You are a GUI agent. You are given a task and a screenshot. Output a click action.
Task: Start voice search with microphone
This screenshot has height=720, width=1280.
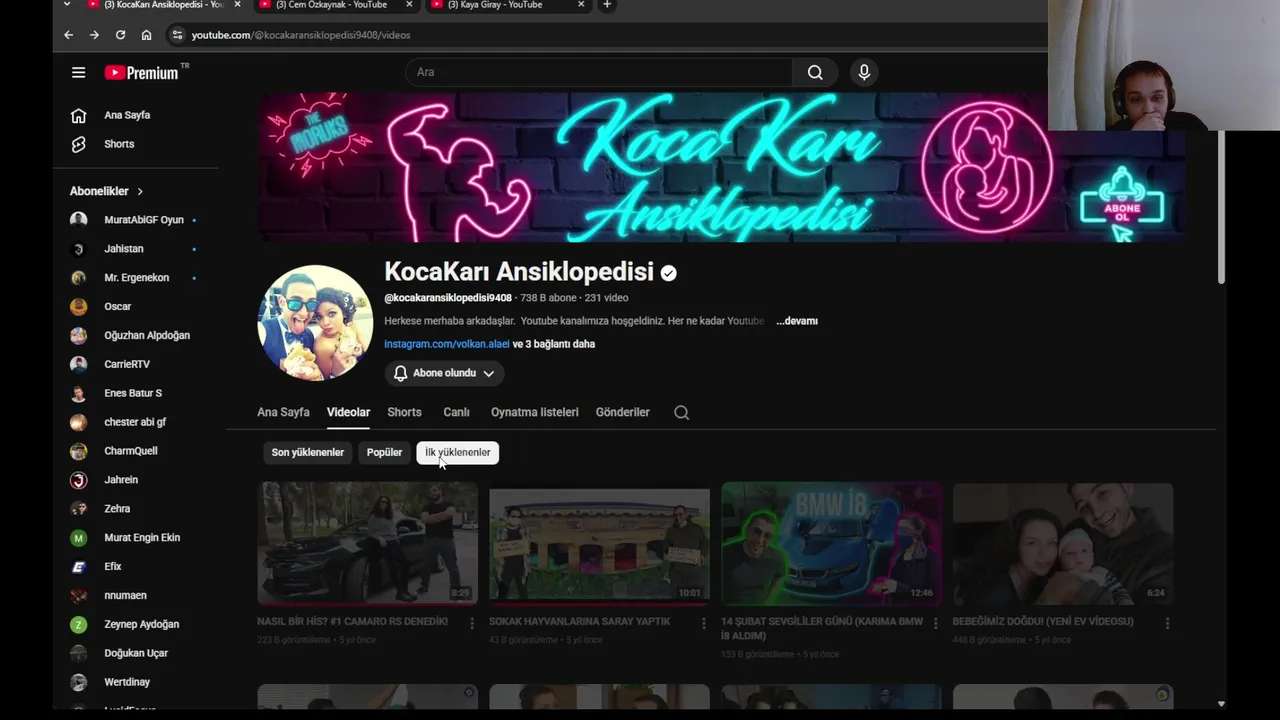[x=864, y=72]
